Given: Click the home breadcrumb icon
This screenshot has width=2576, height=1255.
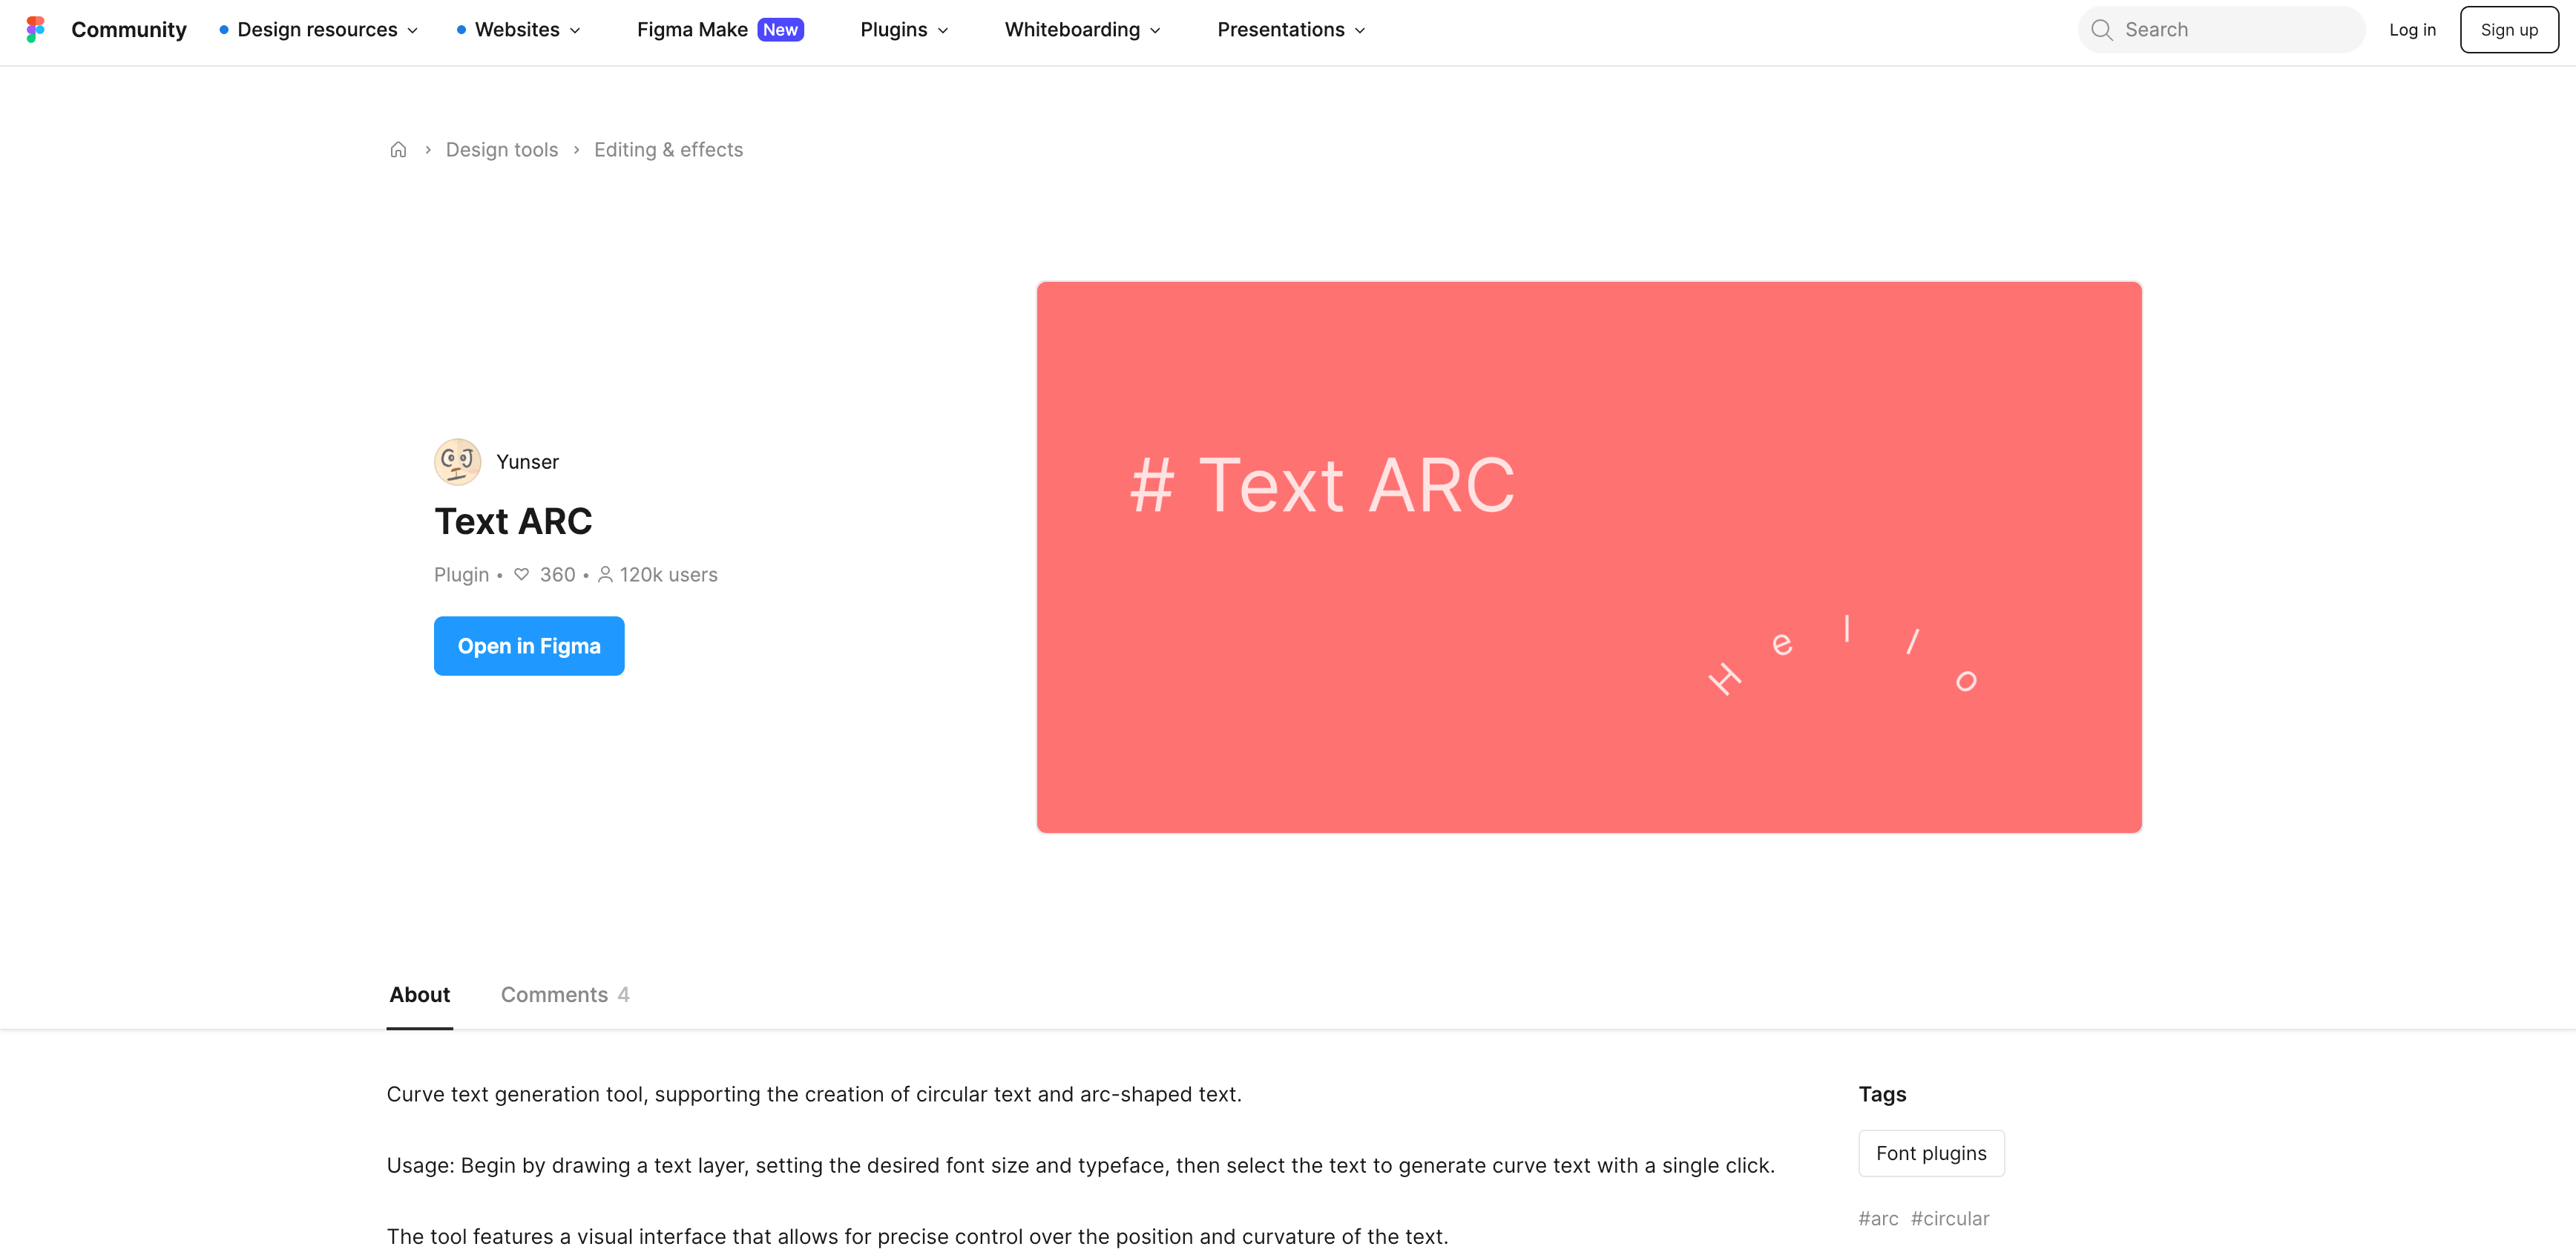Looking at the screenshot, I should point(398,150).
